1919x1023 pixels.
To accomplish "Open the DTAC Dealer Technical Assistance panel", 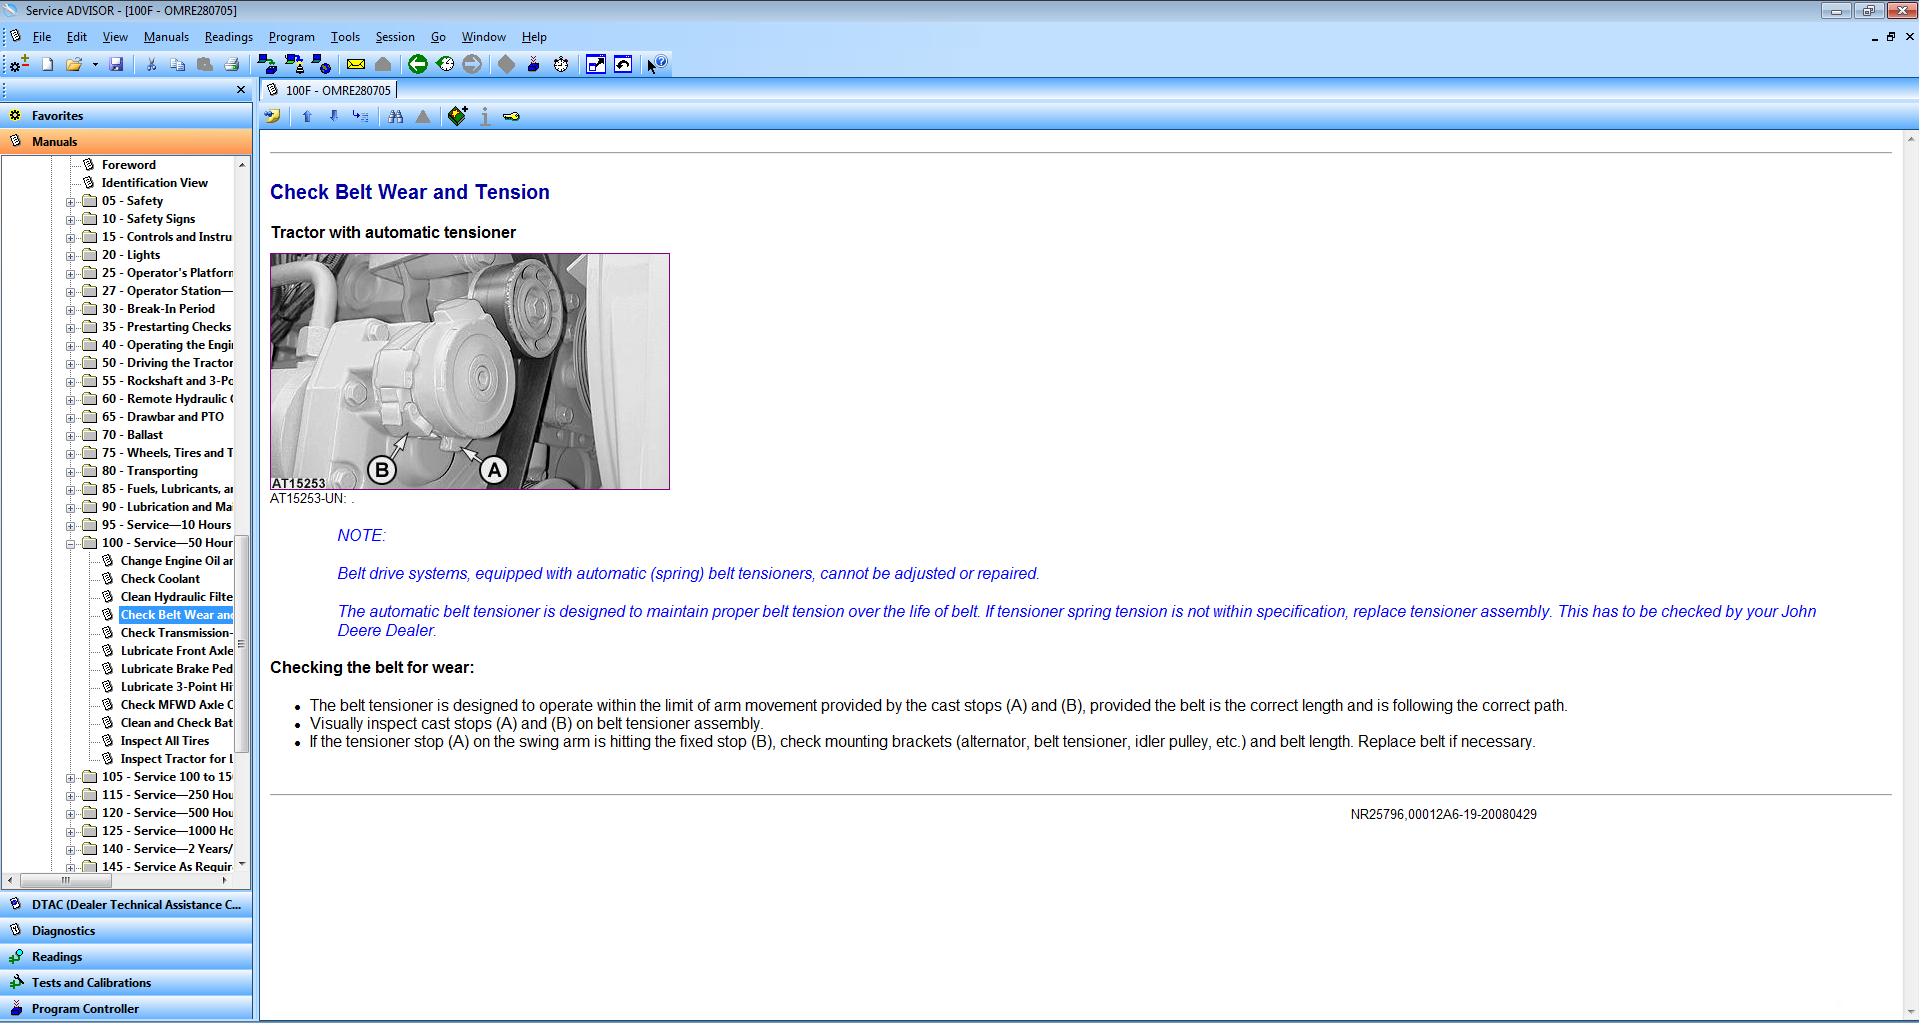I will tap(126, 905).
